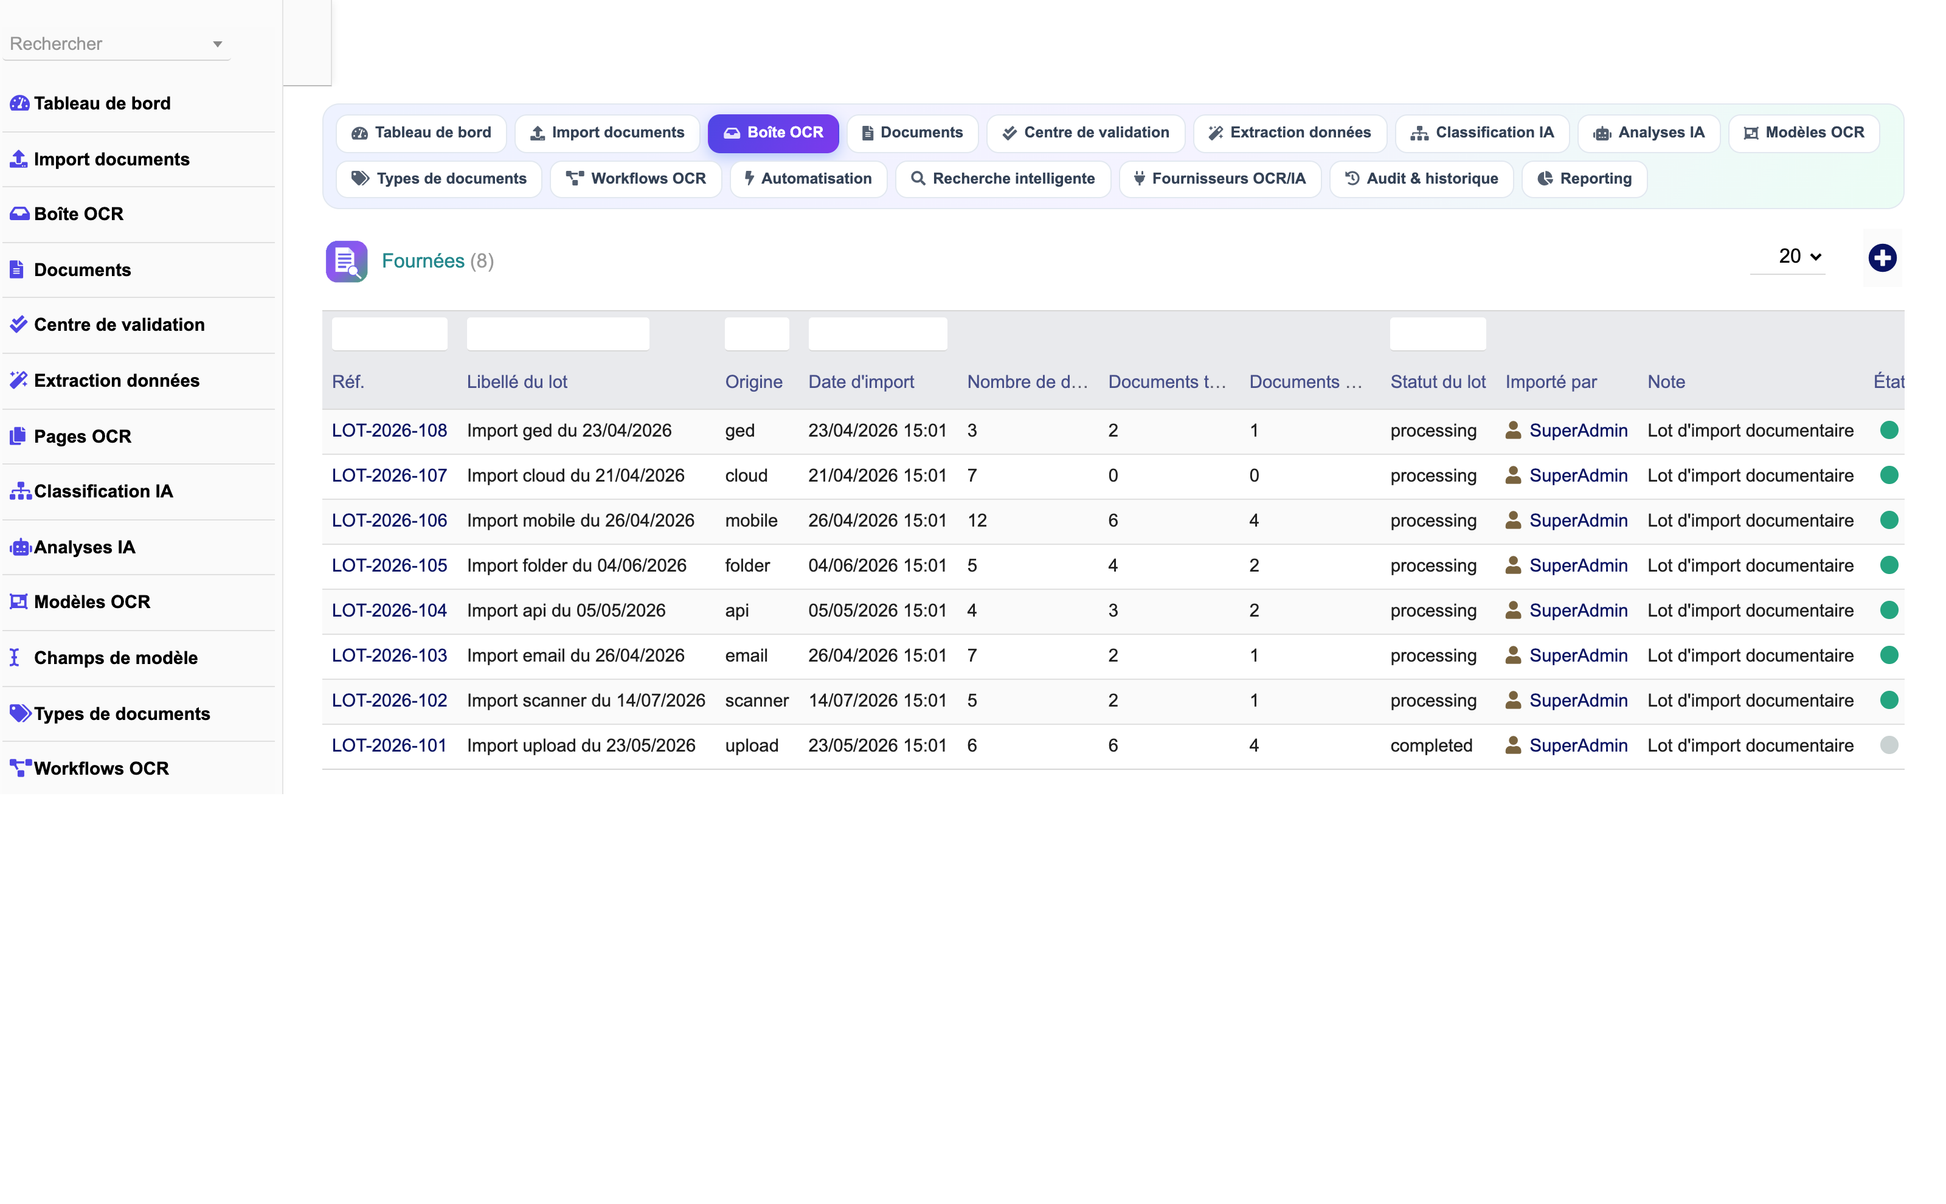Click the purple Fournées document icon

346,262
